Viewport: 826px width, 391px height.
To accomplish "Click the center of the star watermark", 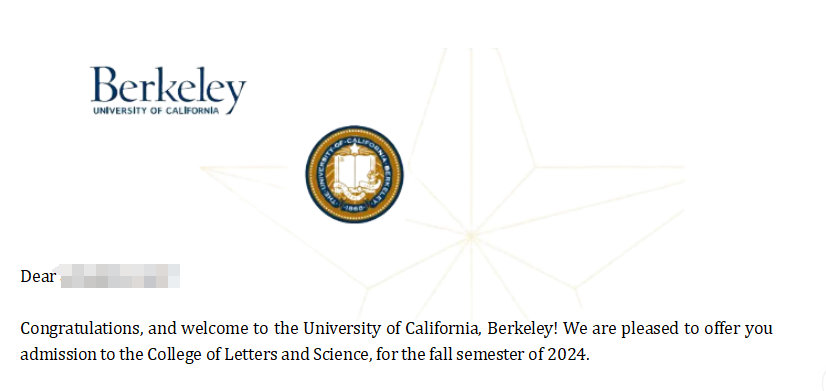I will click(x=470, y=236).
